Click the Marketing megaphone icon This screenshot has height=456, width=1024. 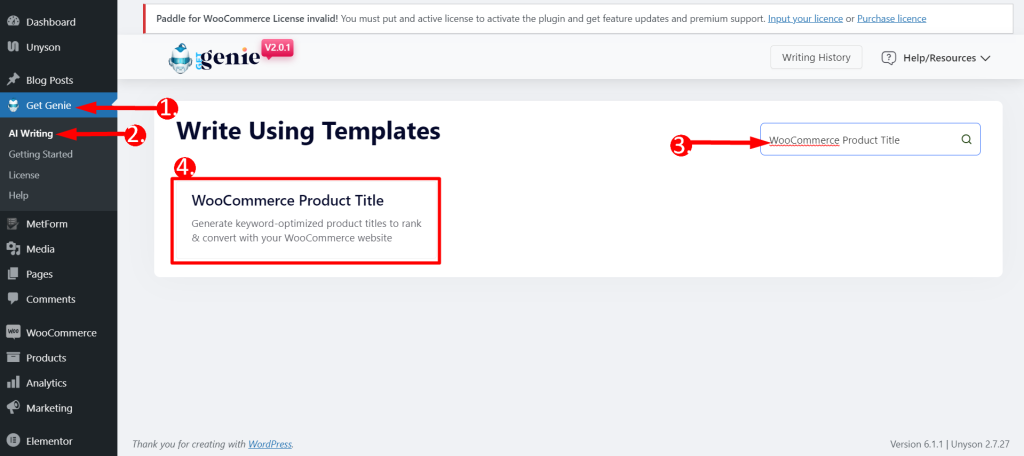[x=13, y=408]
